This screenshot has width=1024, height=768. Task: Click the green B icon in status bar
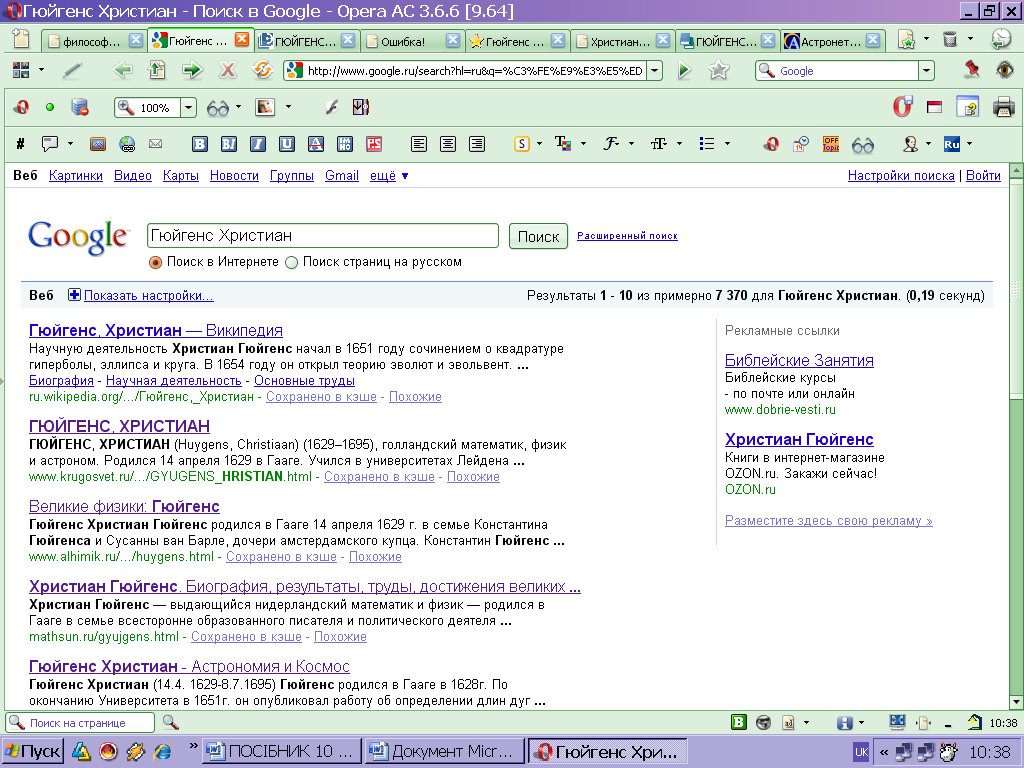click(739, 722)
